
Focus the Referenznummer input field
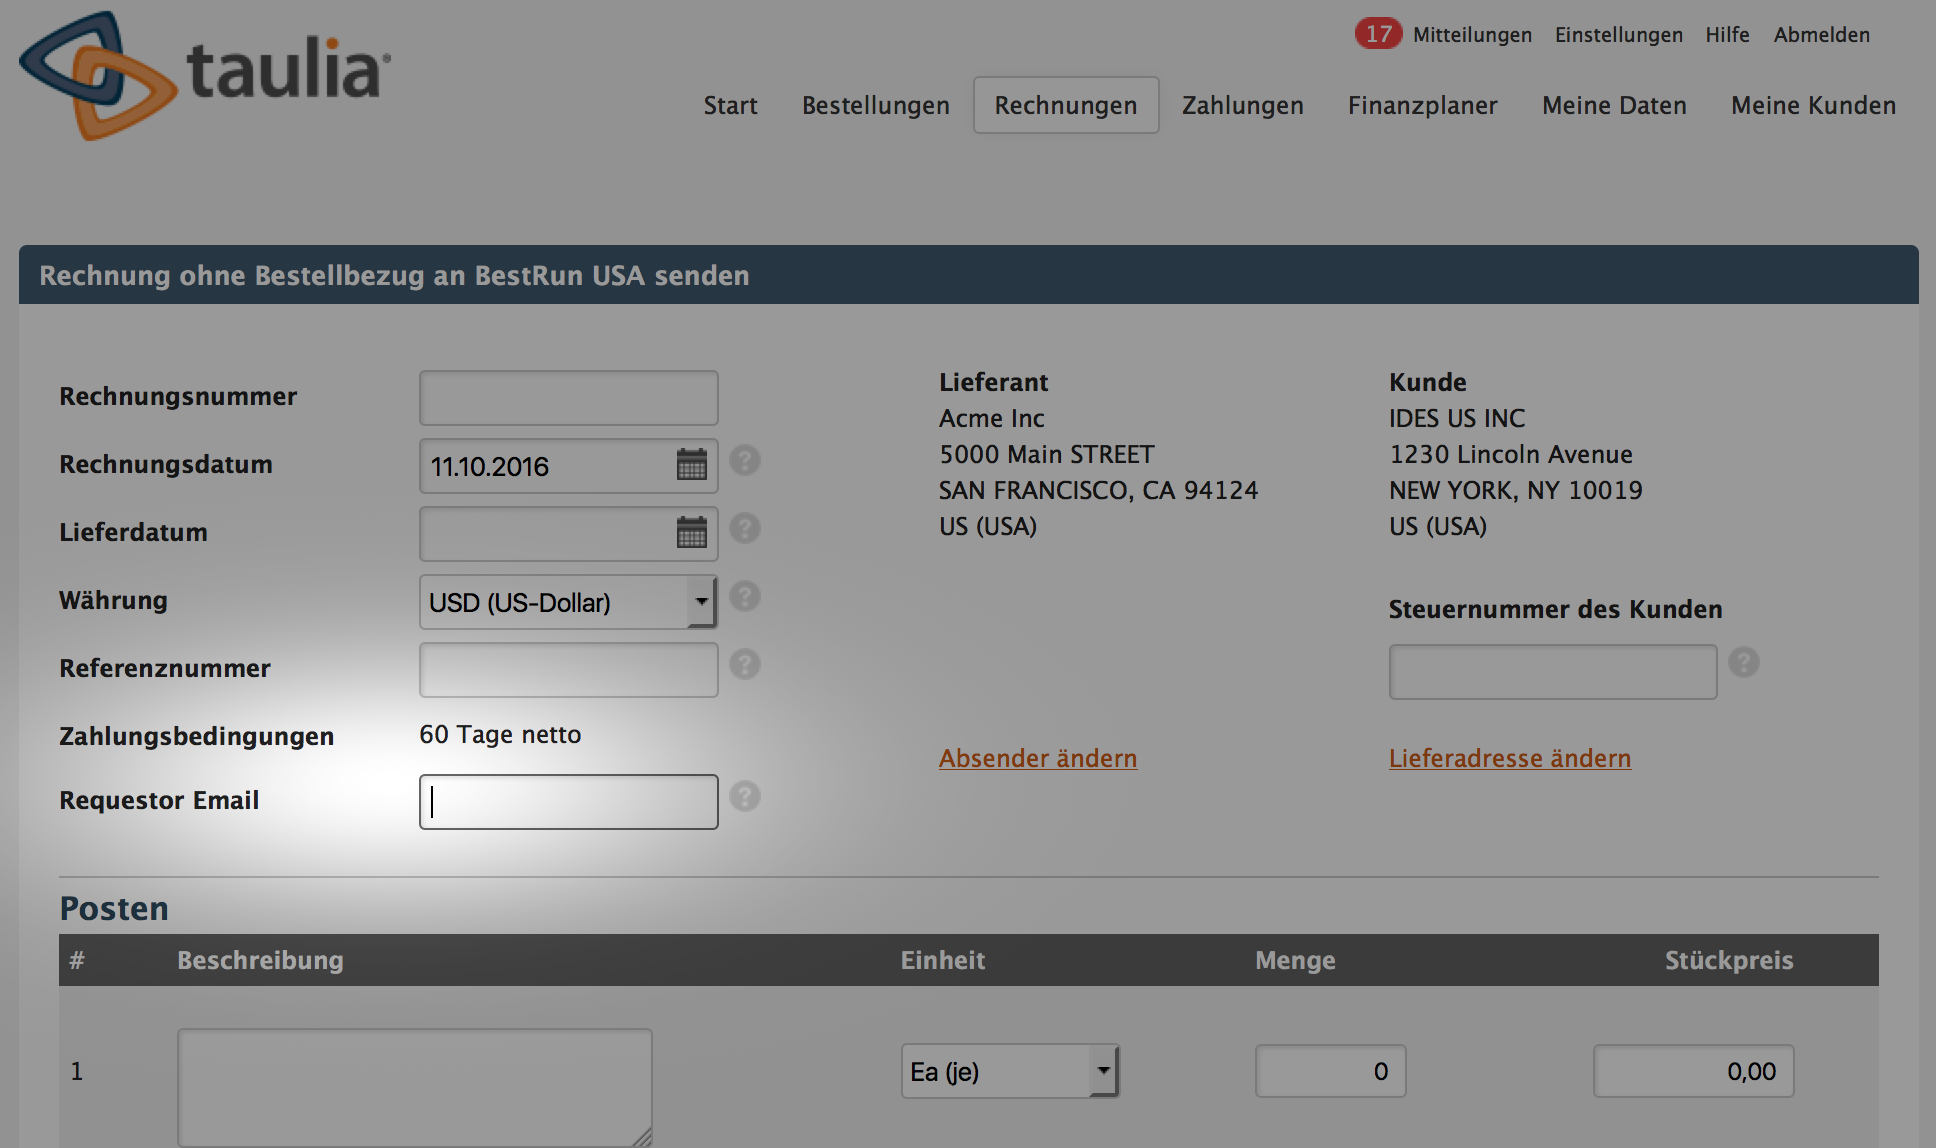568,670
